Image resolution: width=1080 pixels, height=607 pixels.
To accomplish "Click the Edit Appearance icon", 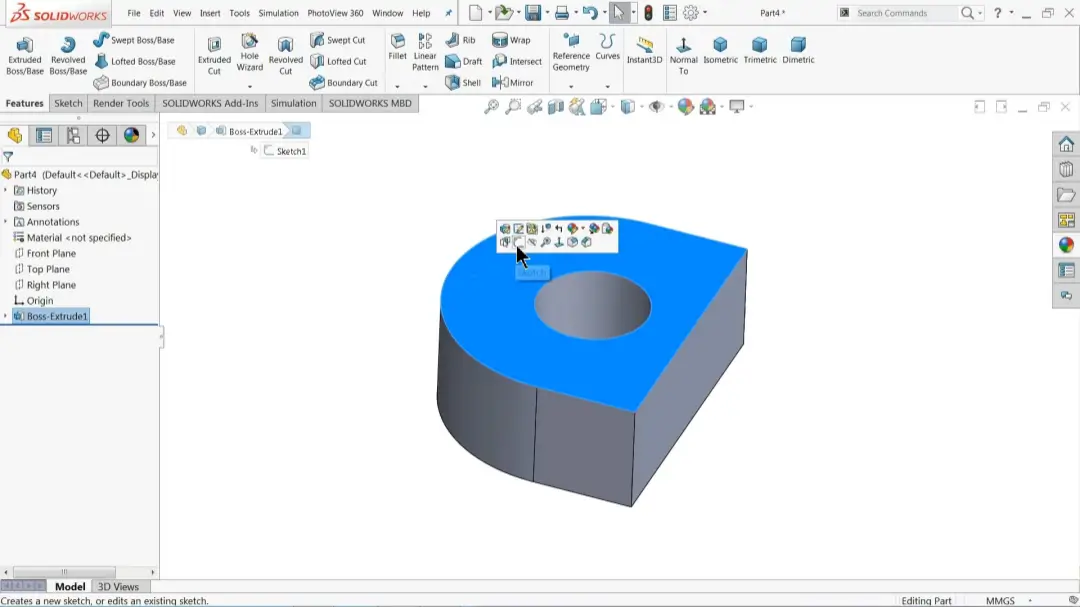I will 685,107.
